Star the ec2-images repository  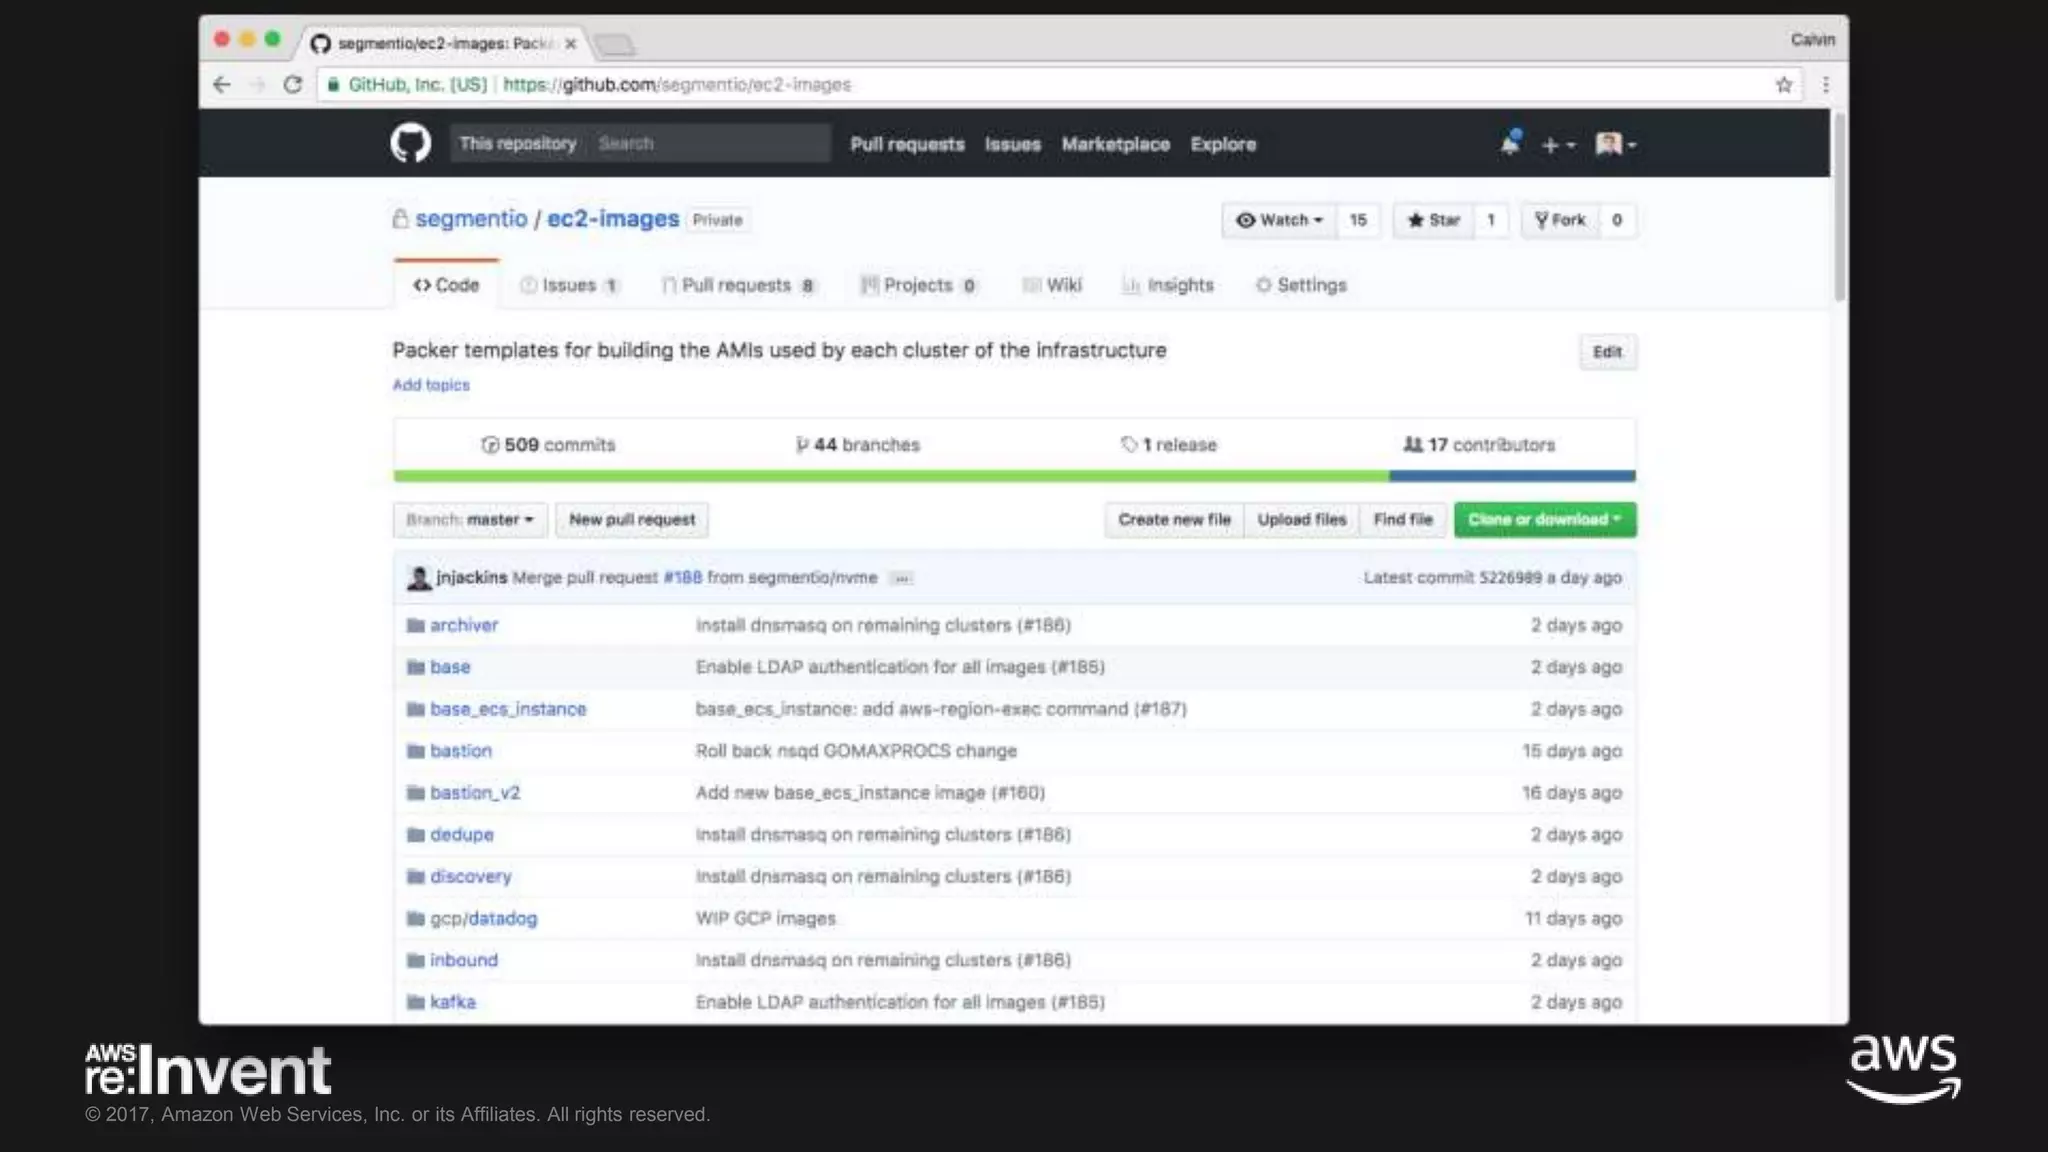1434,220
